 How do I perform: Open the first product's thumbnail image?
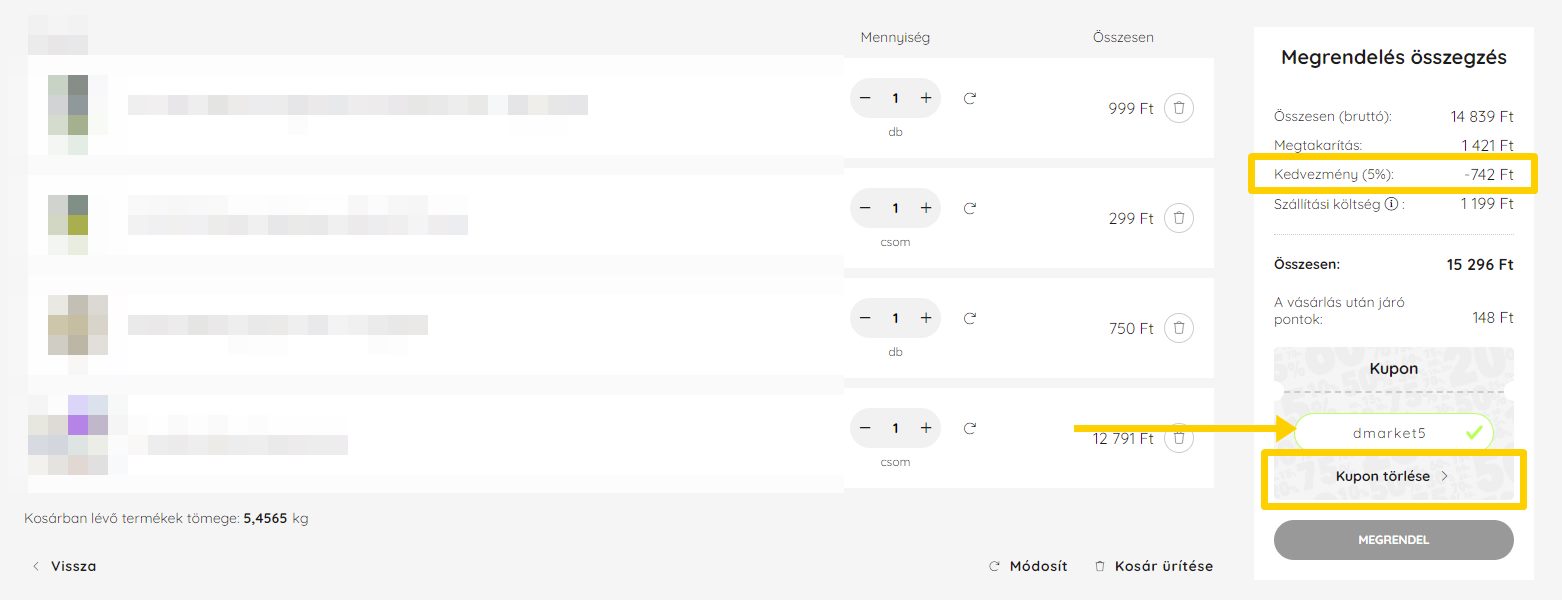click(68, 114)
